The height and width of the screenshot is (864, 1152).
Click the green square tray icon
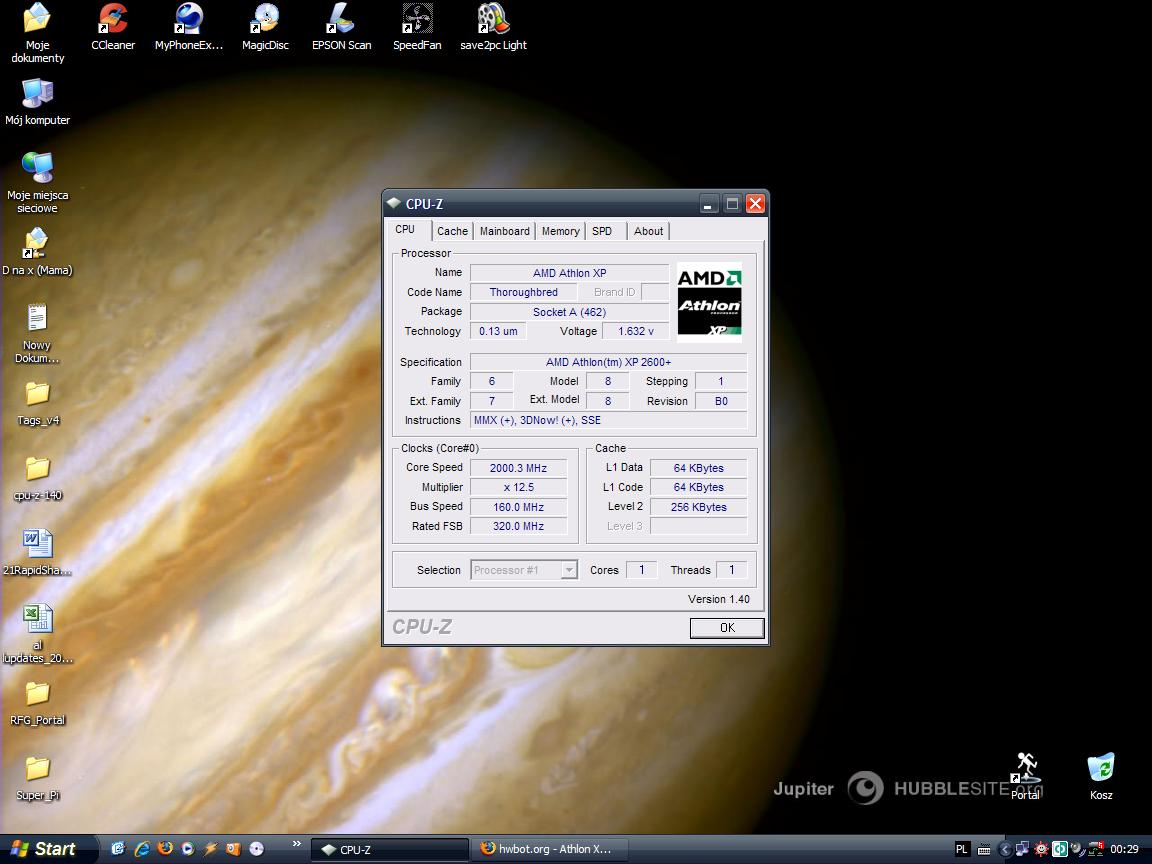(x=1059, y=849)
